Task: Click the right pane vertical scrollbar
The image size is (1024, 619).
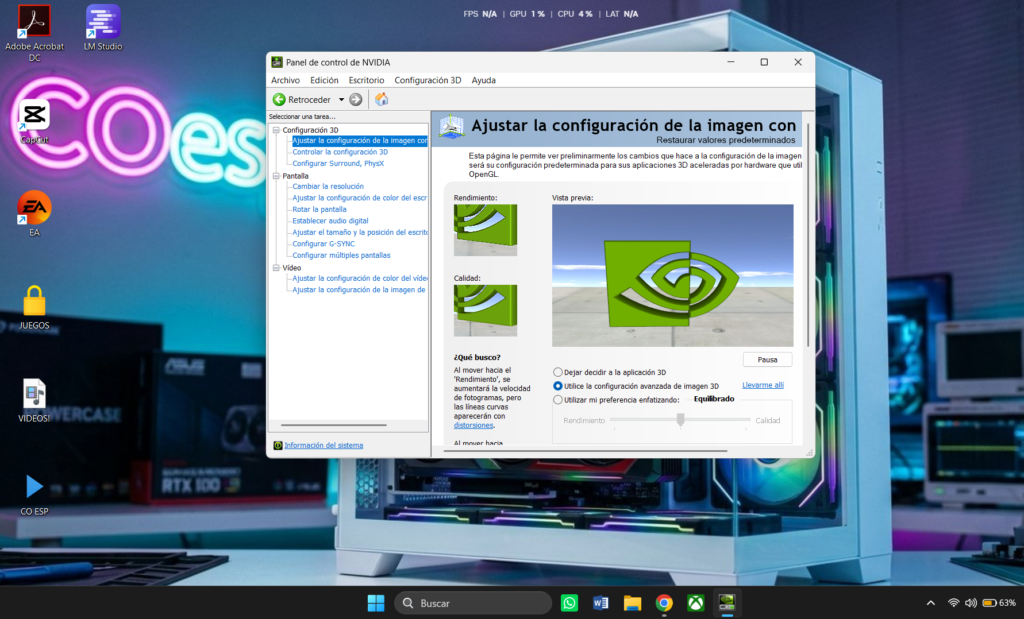Action: tap(808, 235)
